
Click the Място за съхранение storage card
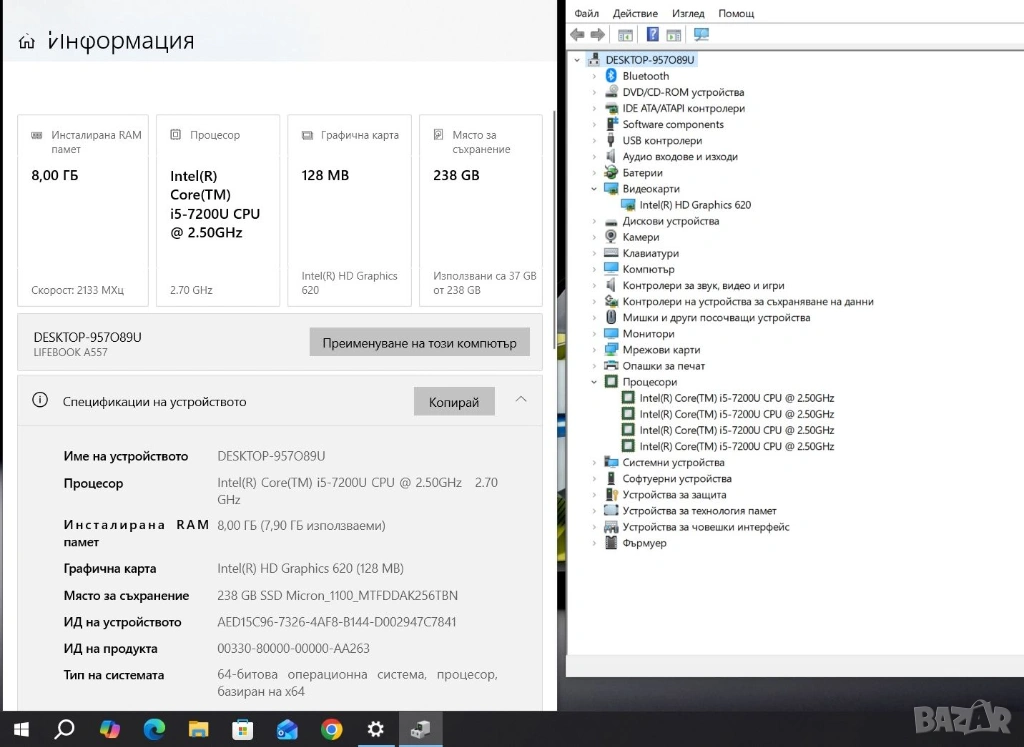481,210
